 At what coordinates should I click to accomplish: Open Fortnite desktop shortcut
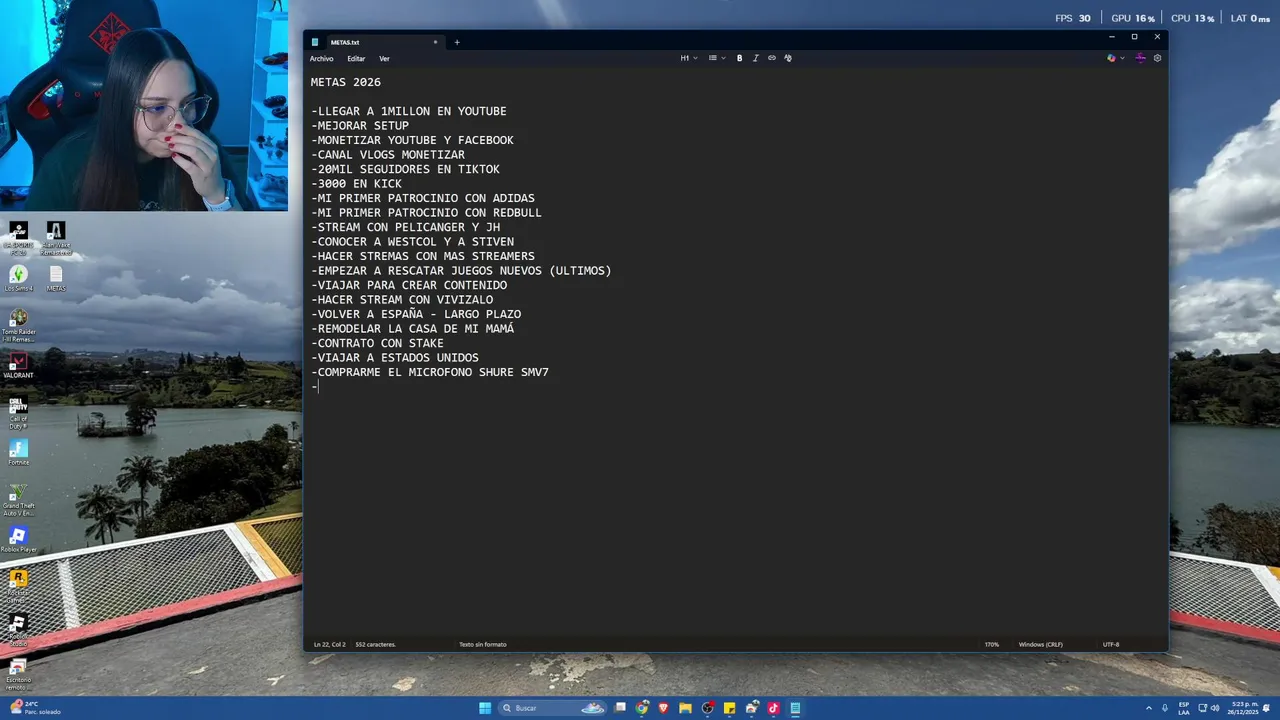[x=18, y=452]
